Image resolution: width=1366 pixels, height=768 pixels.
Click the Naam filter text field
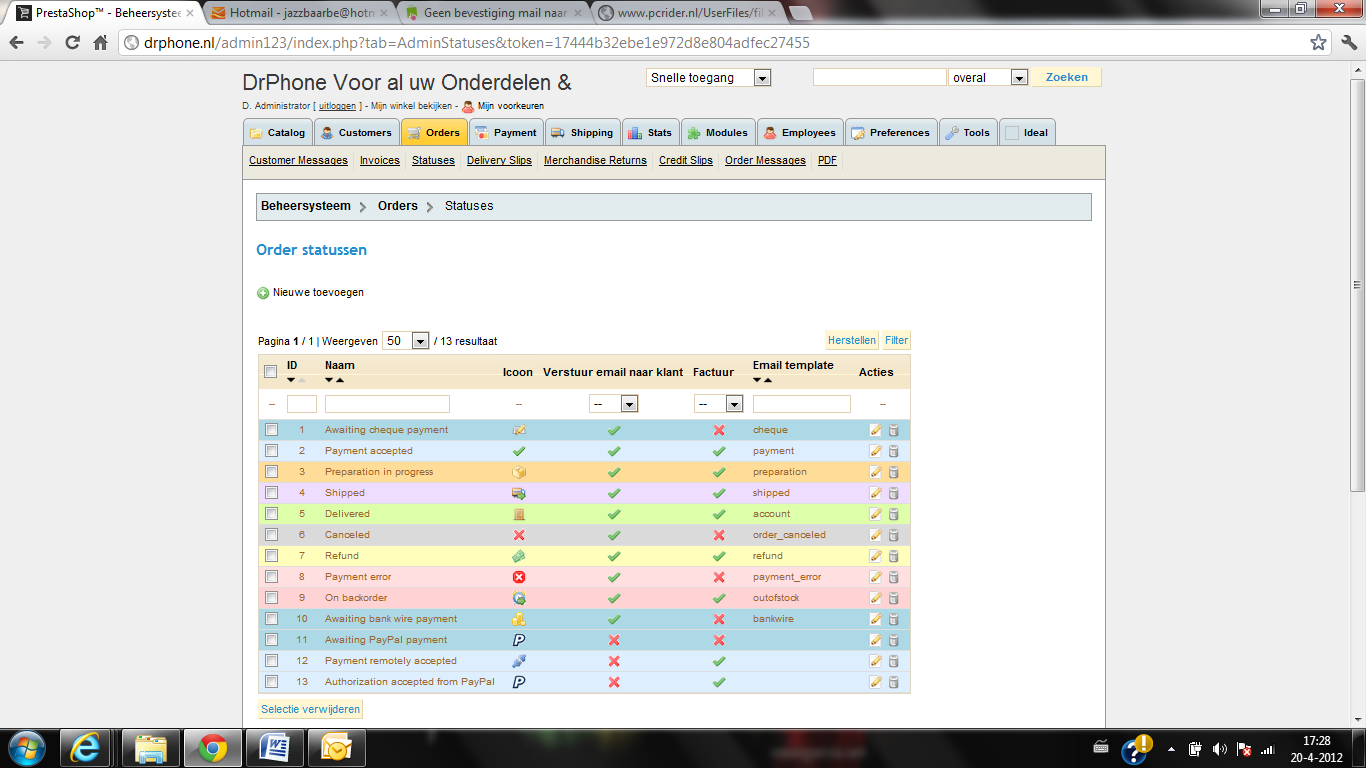point(387,404)
